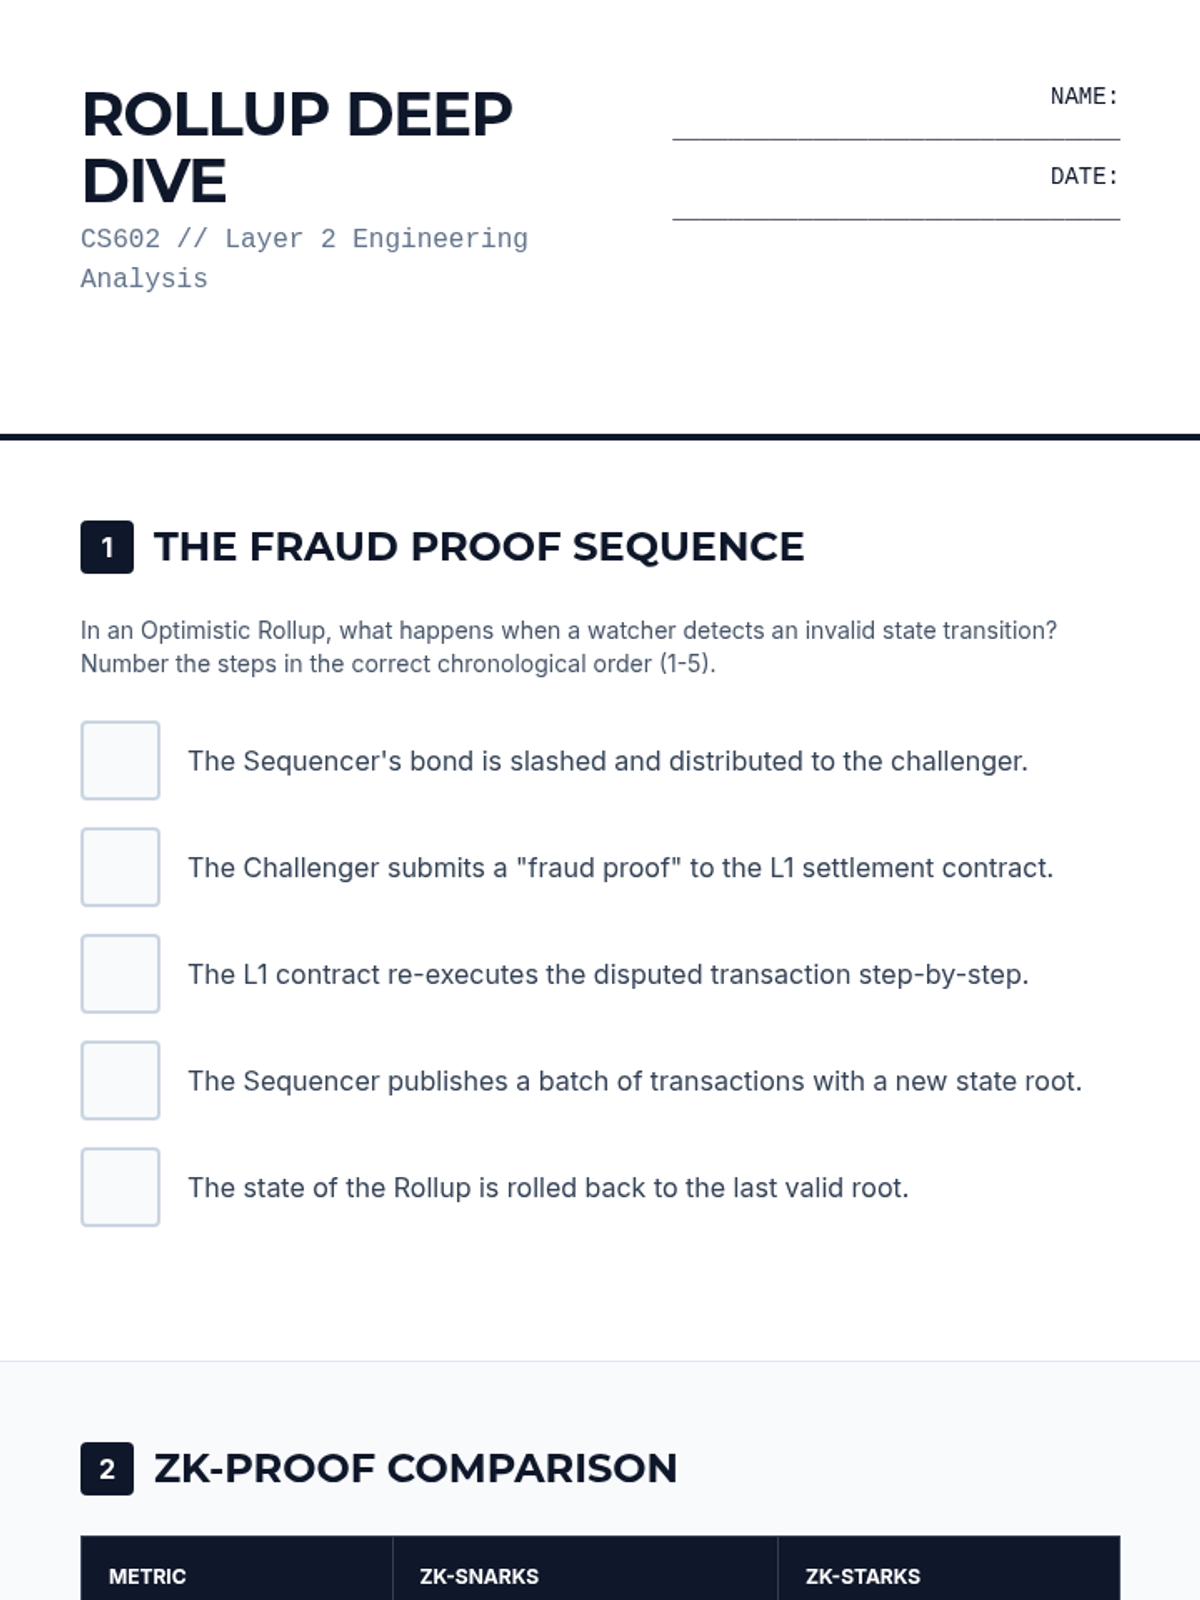This screenshot has width=1200, height=1600.
Task: Select the box beside Sequencer's bond slashed
Action: pyautogui.click(x=120, y=761)
